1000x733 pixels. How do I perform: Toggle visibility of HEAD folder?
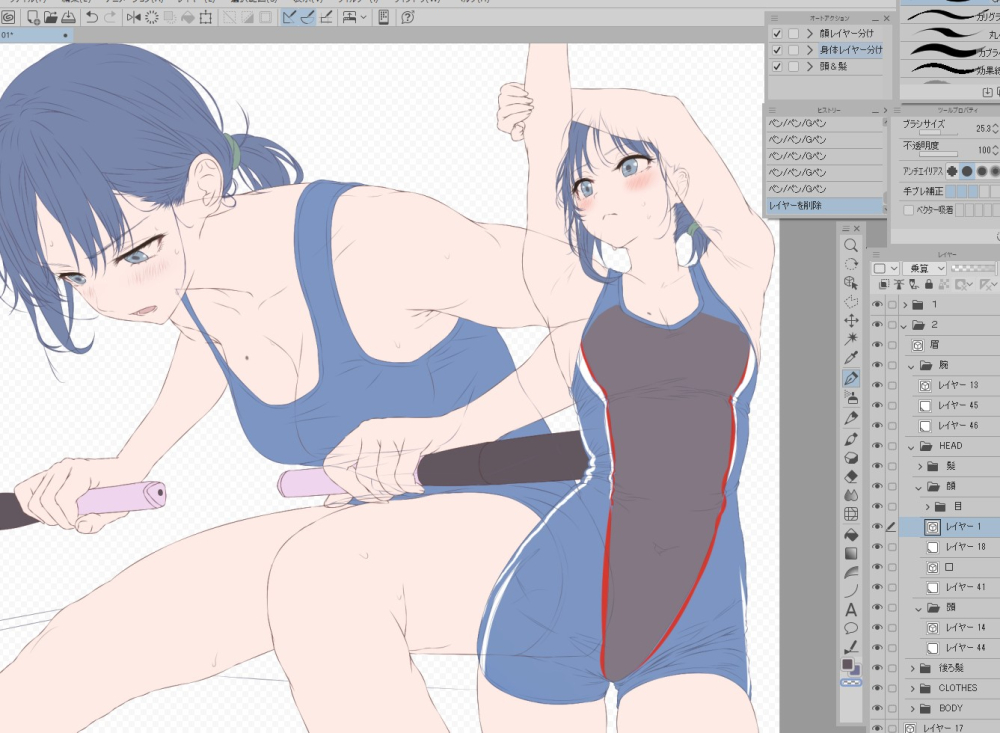(878, 446)
